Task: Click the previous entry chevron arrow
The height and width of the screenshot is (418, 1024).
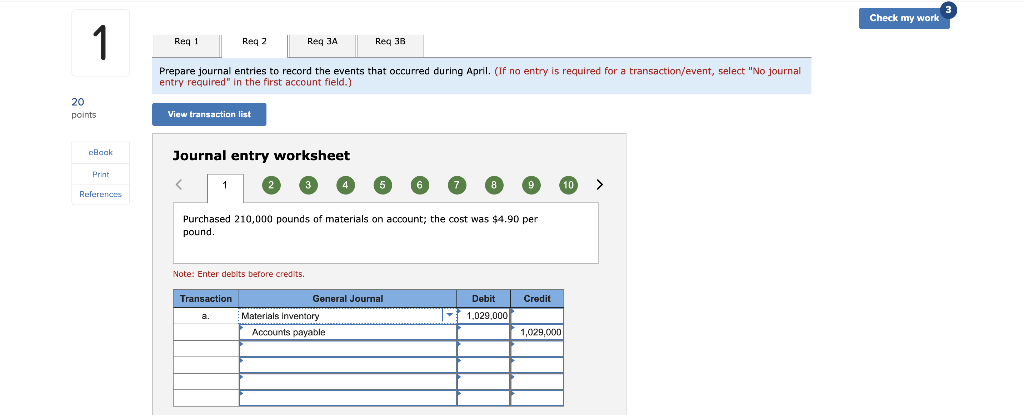Action: [x=178, y=185]
